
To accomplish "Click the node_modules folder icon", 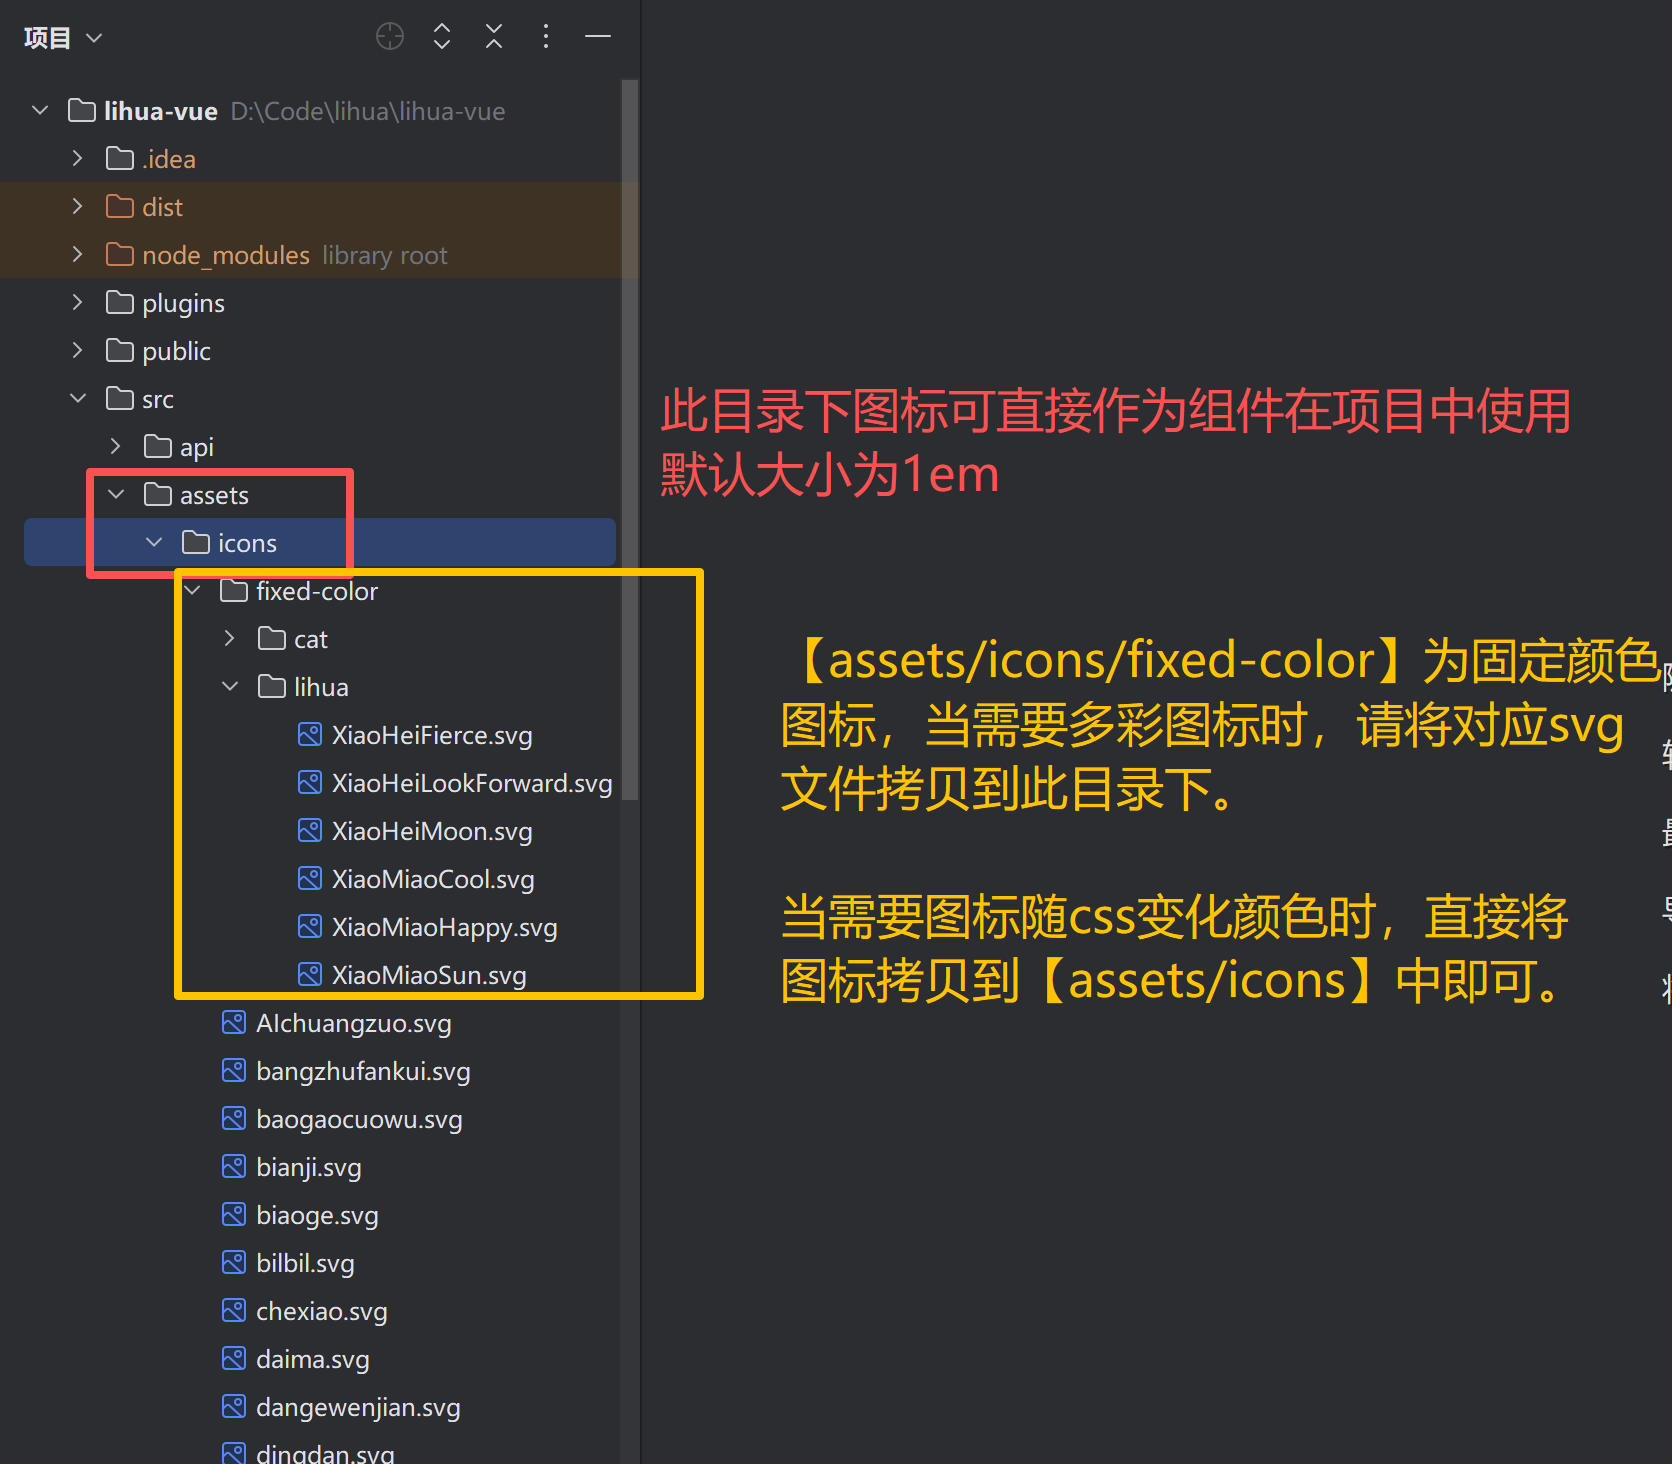I will [x=120, y=255].
